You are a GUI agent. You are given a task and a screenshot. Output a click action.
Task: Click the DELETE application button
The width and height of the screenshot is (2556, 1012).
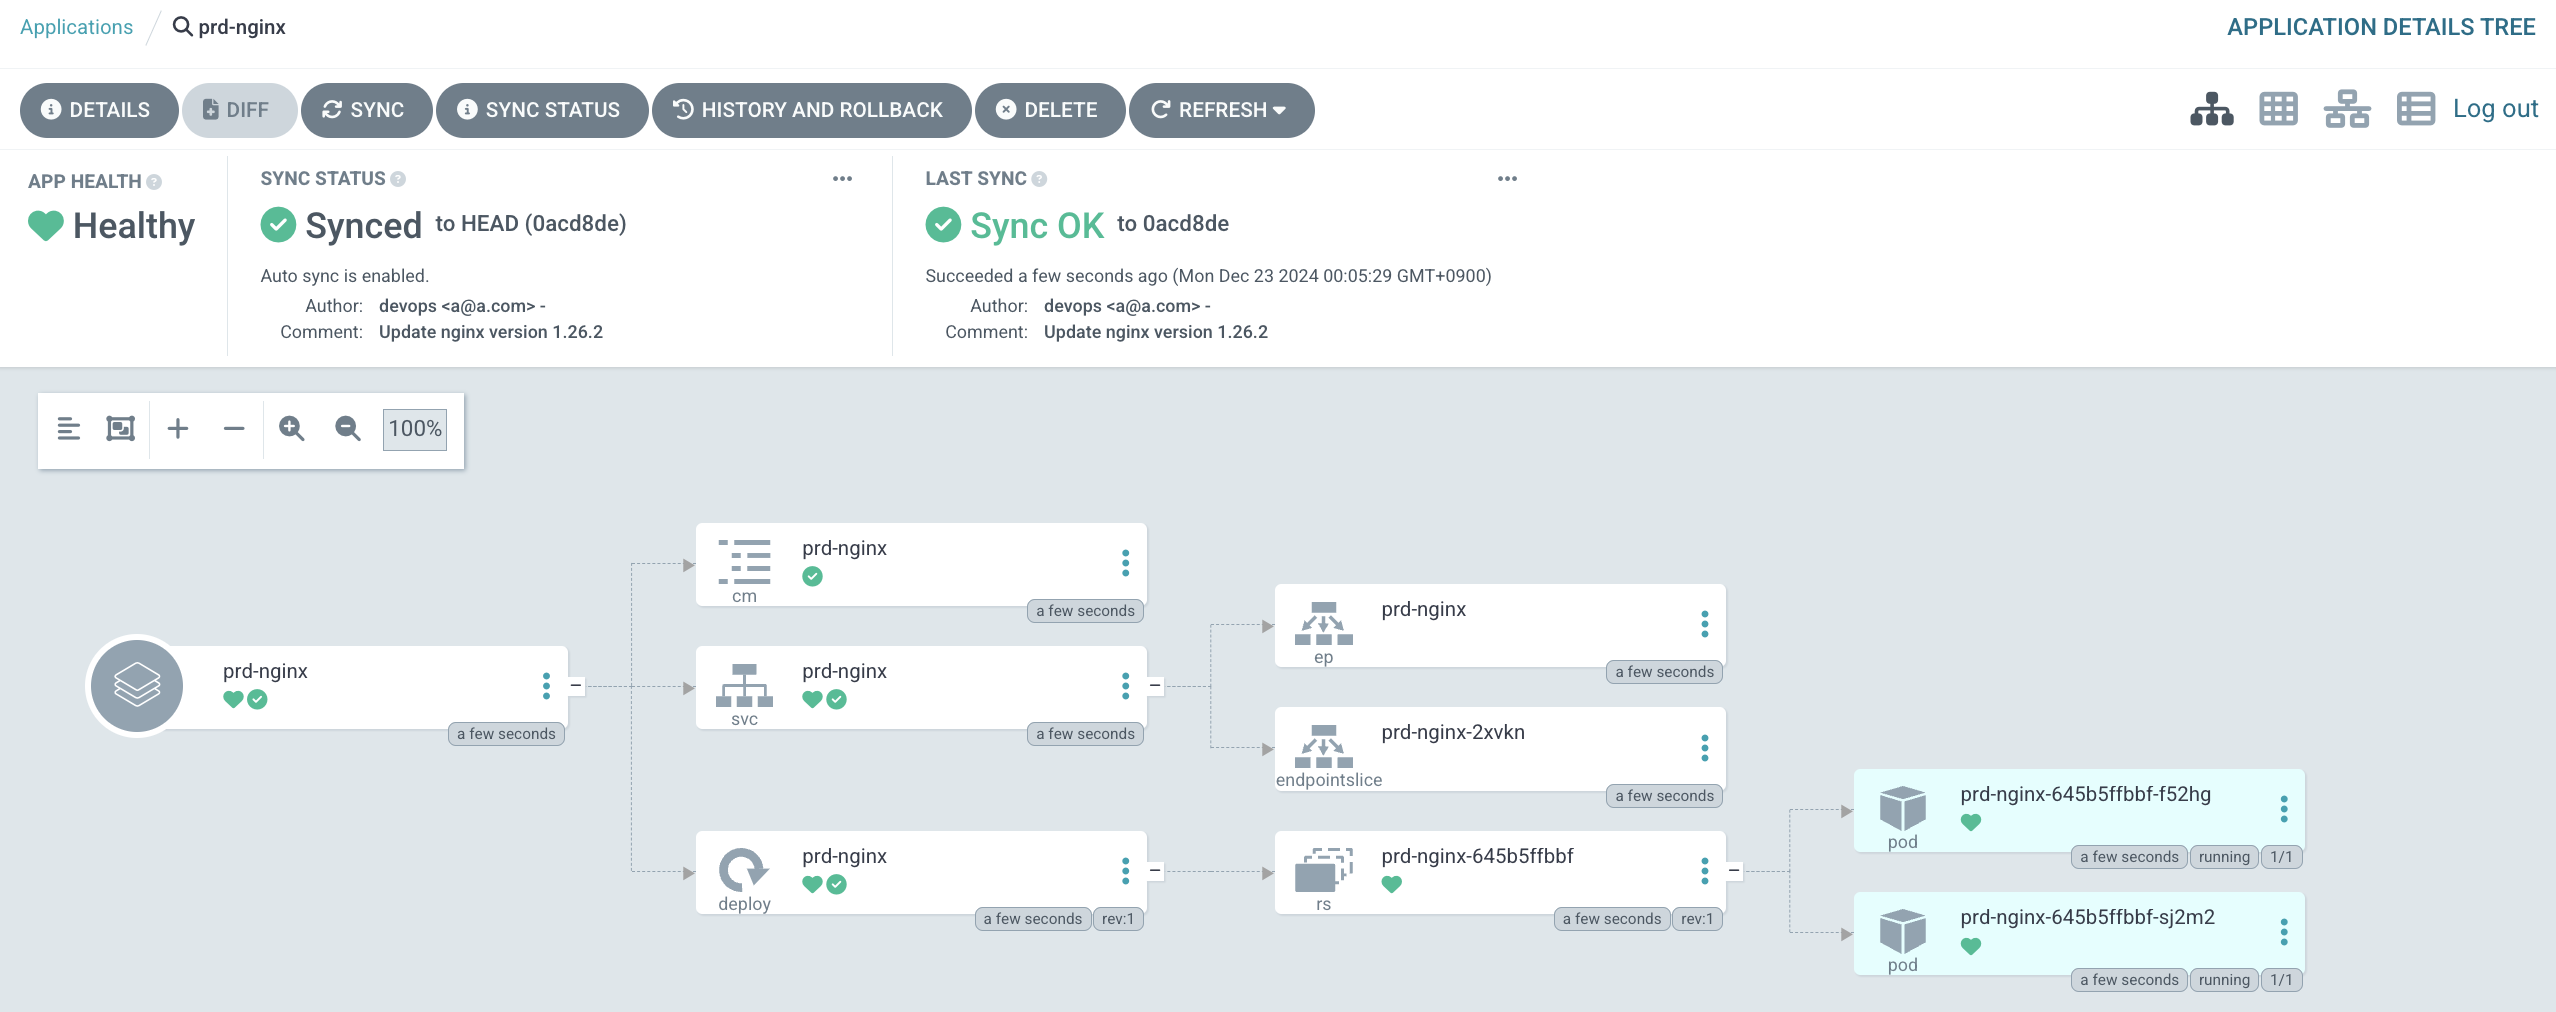pos(1049,110)
